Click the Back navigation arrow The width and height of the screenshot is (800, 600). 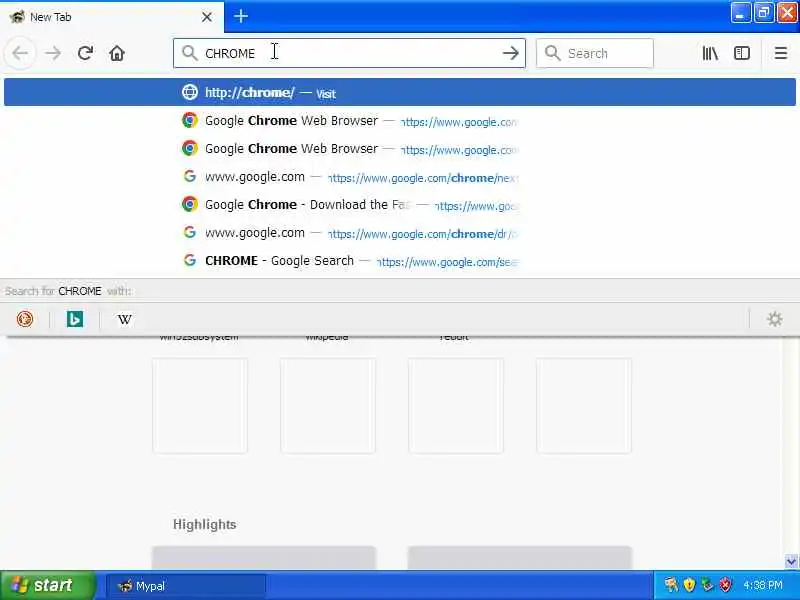tap(20, 53)
